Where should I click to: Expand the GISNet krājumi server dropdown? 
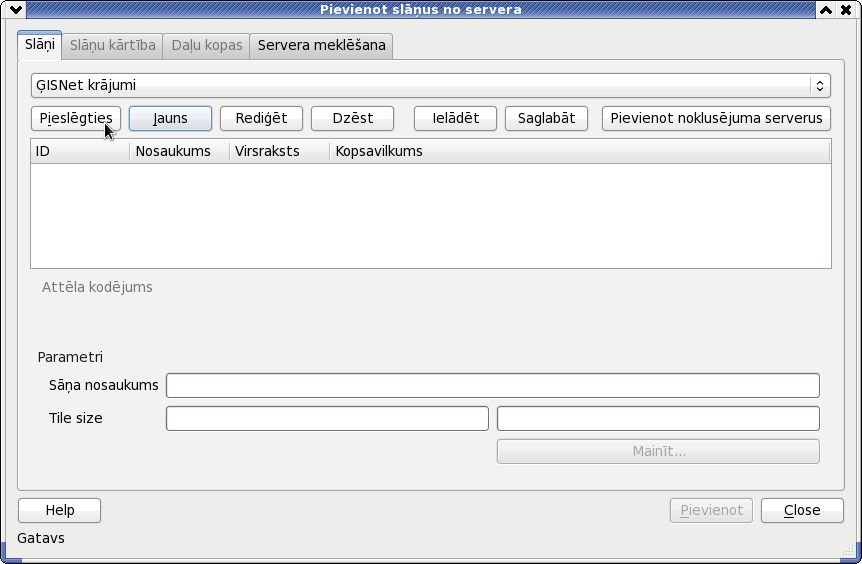pyautogui.click(x=430, y=85)
